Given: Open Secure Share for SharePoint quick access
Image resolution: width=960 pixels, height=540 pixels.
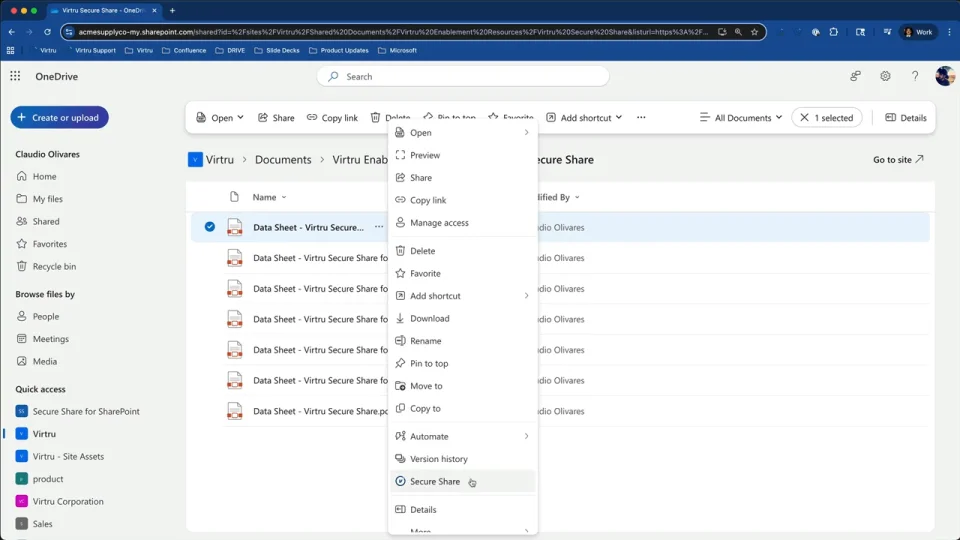Looking at the screenshot, I should [85, 411].
